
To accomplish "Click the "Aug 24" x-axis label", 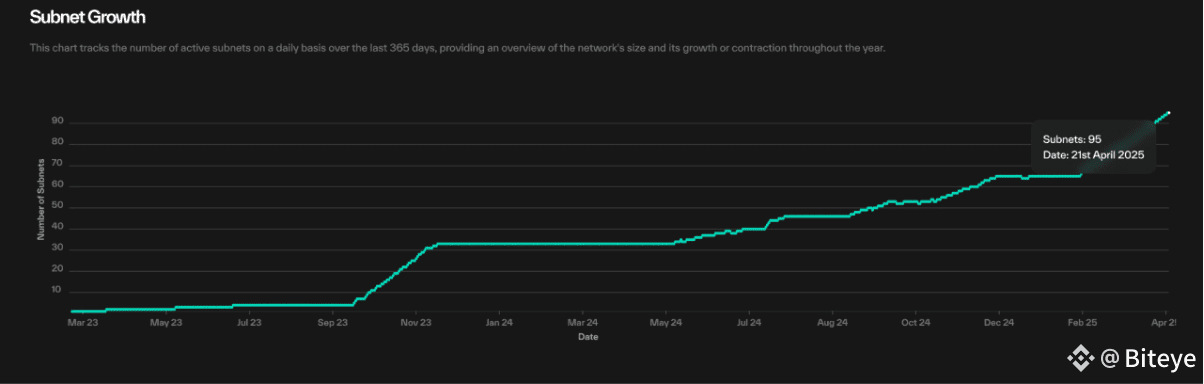I will coord(832,323).
